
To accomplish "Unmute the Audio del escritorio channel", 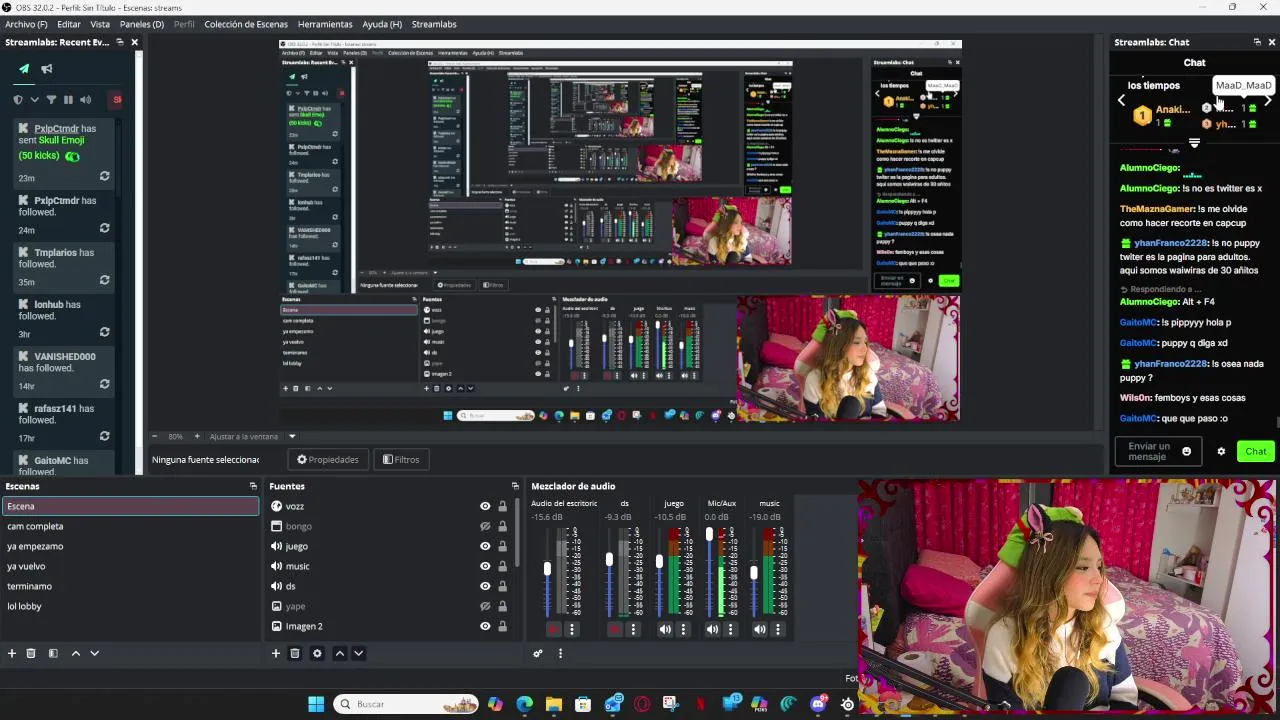I will click(554, 629).
